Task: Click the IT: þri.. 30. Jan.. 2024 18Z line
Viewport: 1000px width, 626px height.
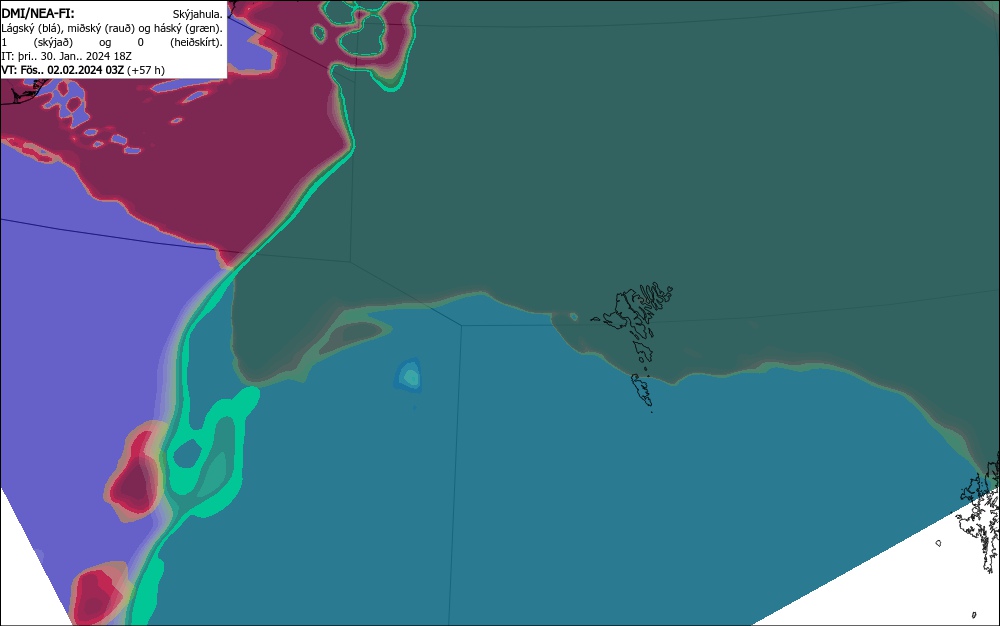Action: pos(66,56)
